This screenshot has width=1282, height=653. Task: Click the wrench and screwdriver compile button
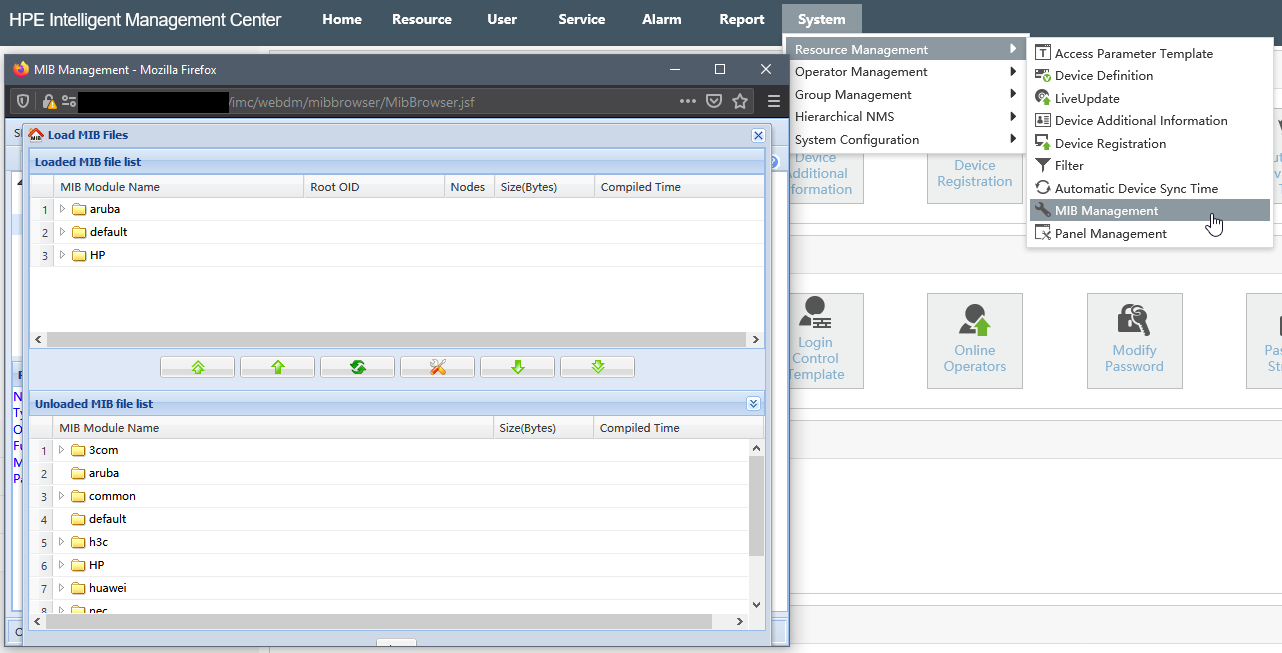(x=437, y=367)
